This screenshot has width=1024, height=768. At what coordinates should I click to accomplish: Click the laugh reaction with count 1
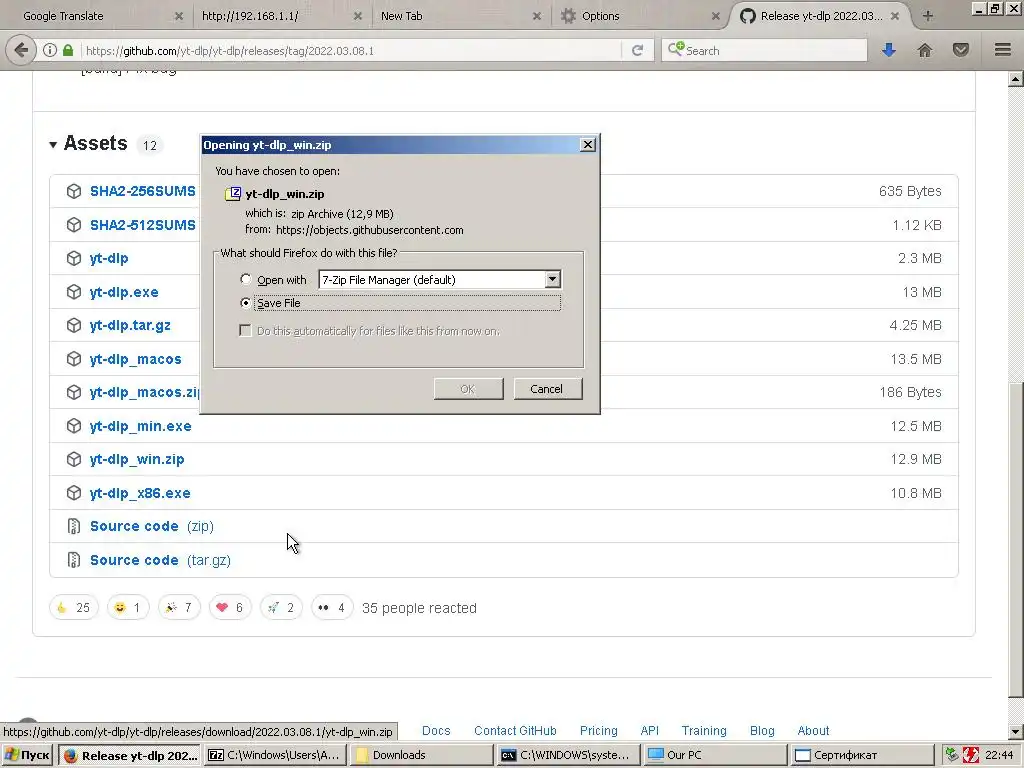point(128,608)
